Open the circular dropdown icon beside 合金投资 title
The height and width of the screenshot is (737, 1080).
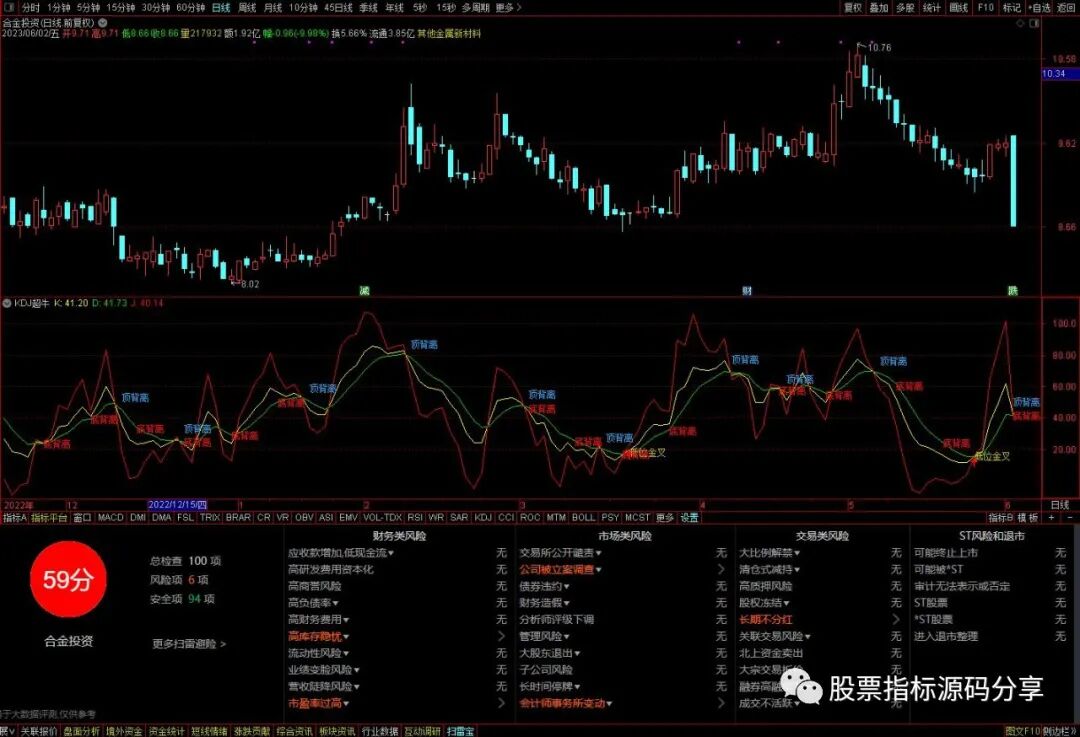(x=103, y=23)
